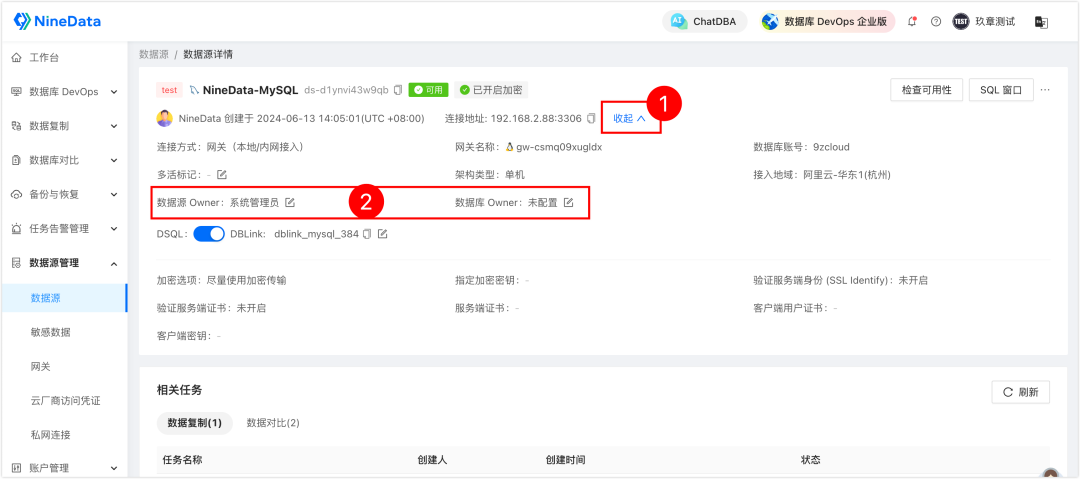Click the NineData logo
Screen dimensions: 1080x479
tap(57, 21)
